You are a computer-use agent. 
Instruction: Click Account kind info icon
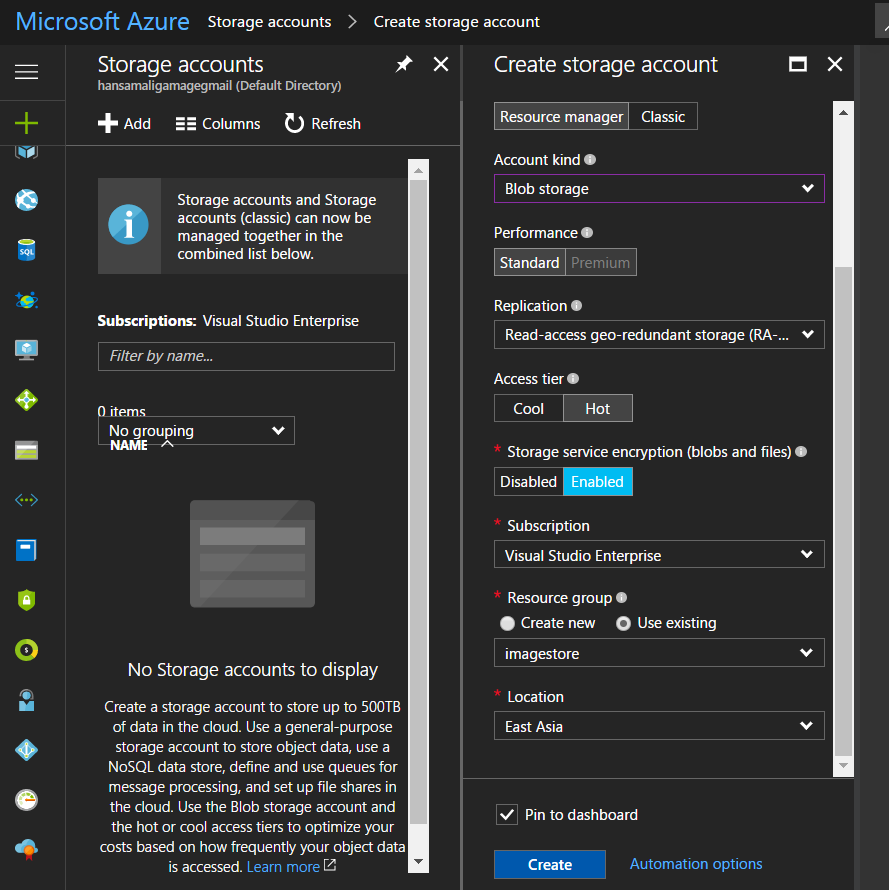(x=590, y=159)
